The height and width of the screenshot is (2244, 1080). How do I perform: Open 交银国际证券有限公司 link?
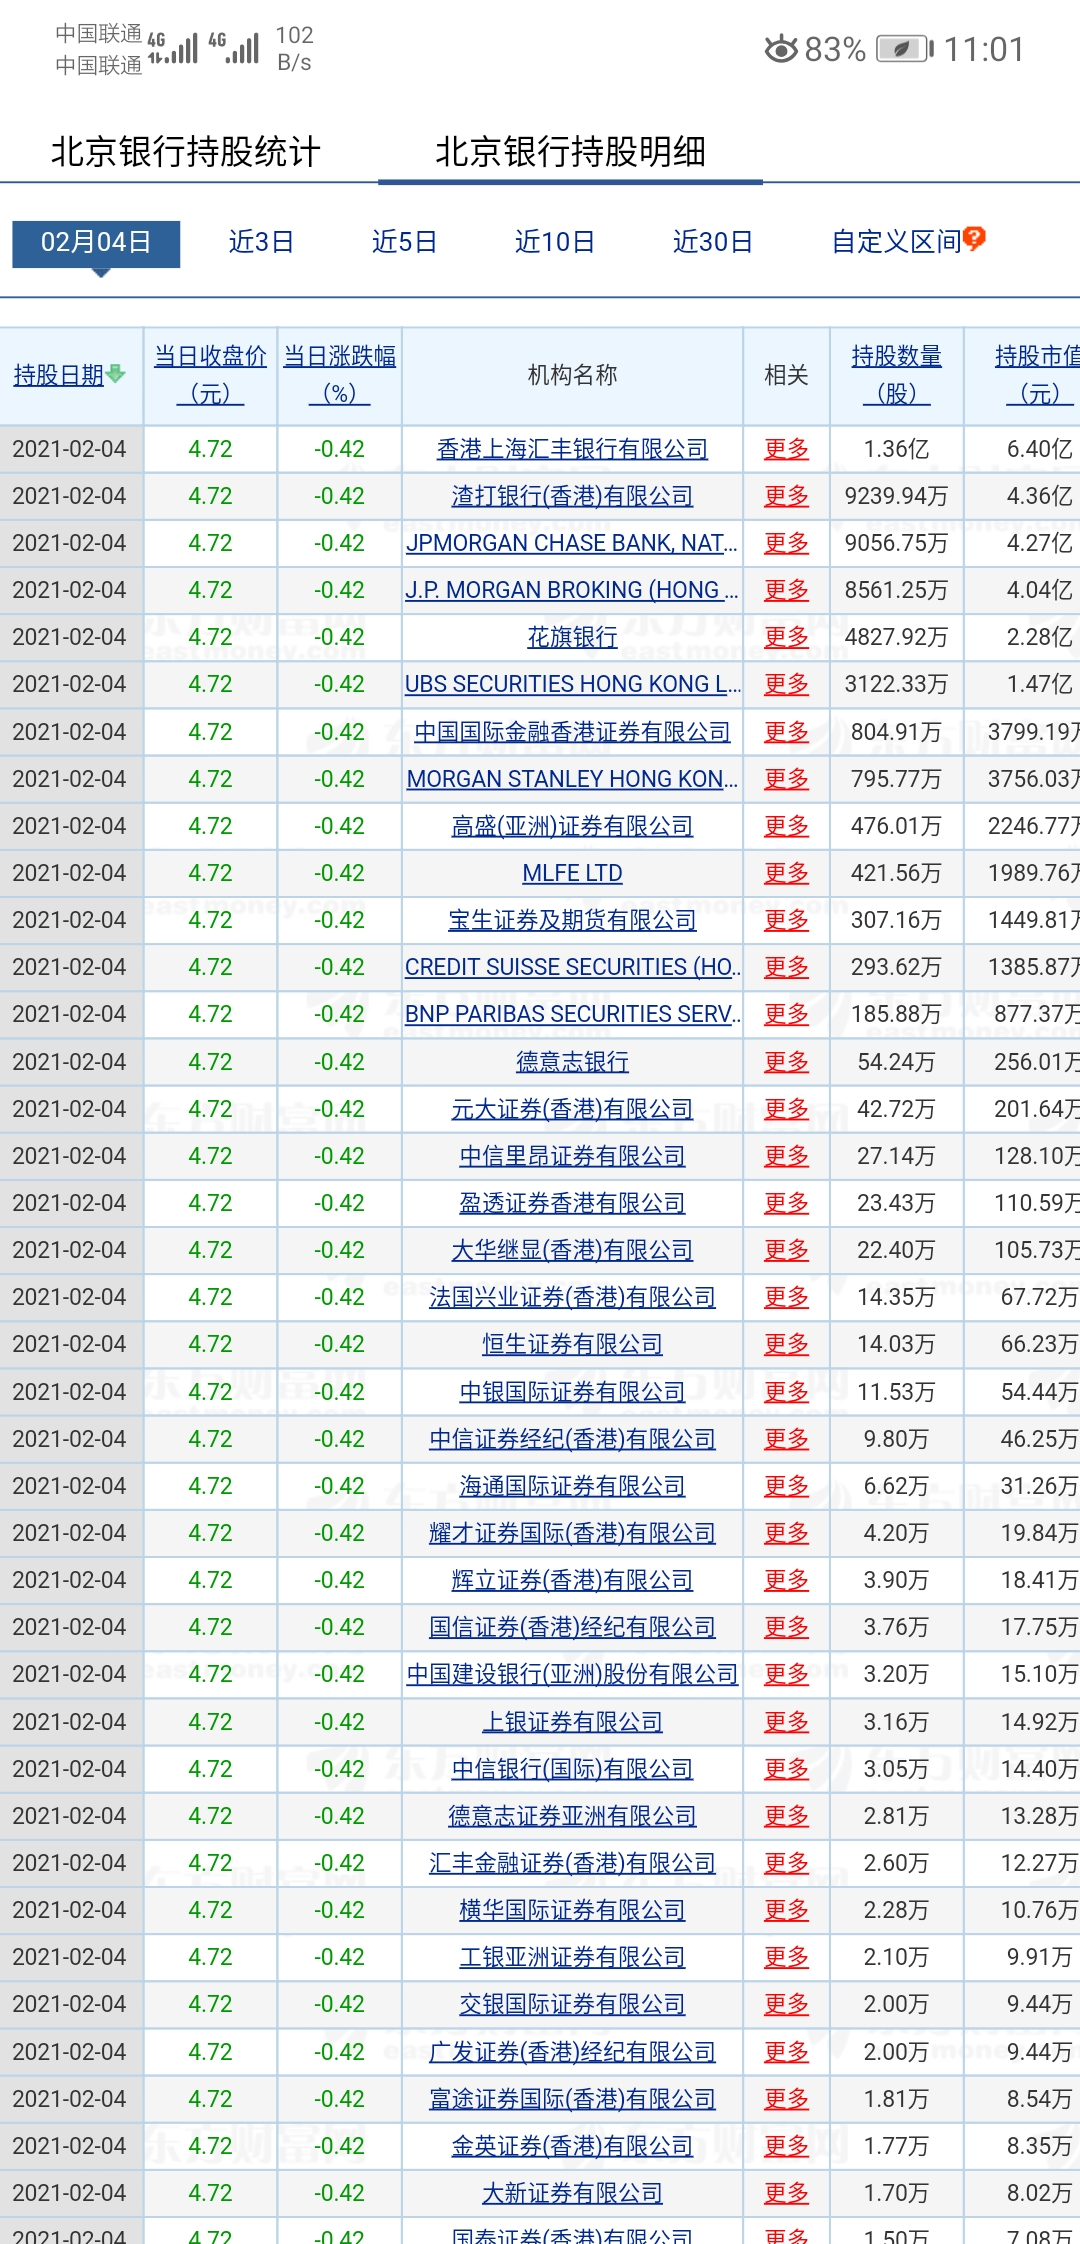(572, 2005)
